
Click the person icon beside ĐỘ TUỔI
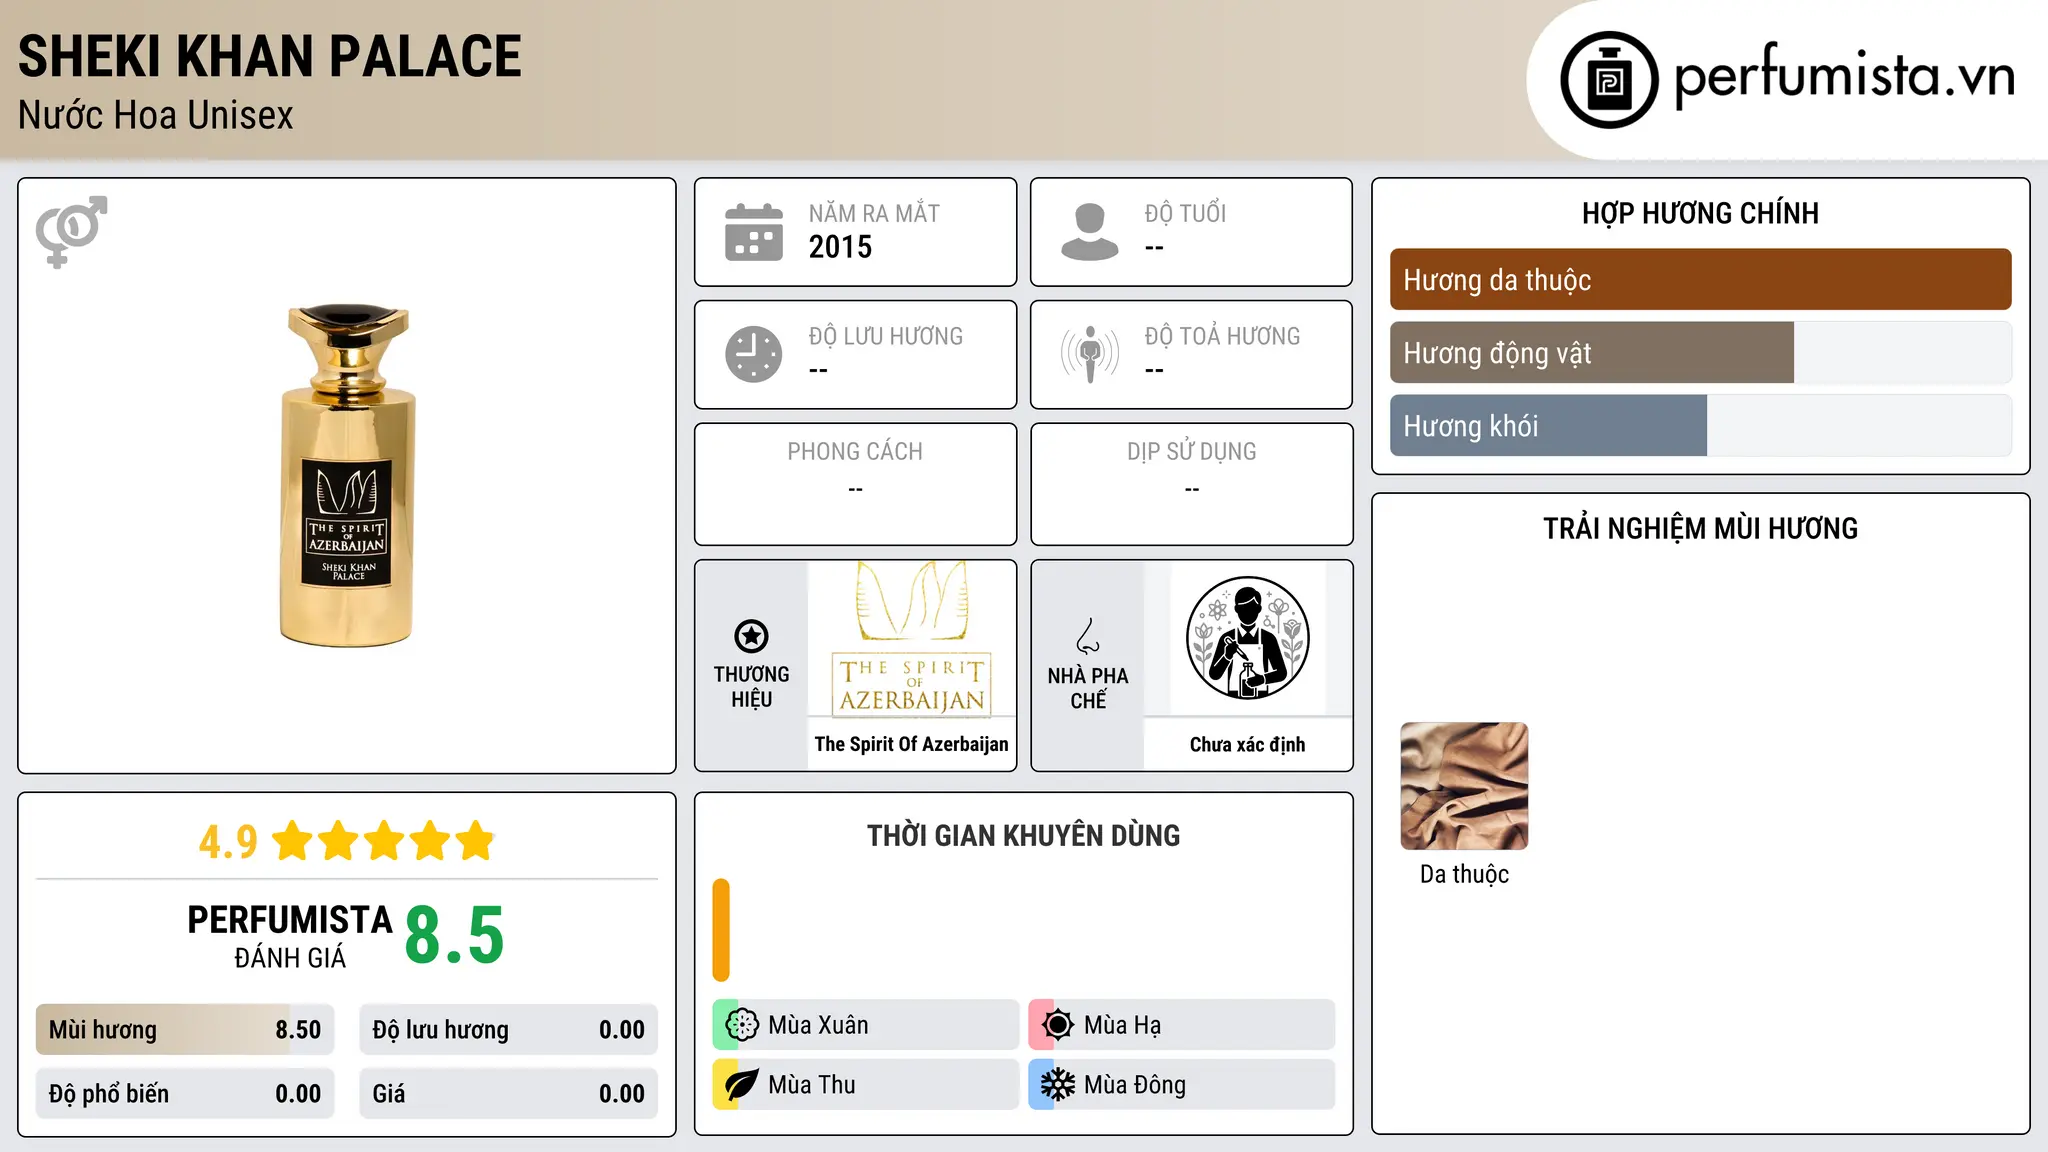click(x=1090, y=232)
